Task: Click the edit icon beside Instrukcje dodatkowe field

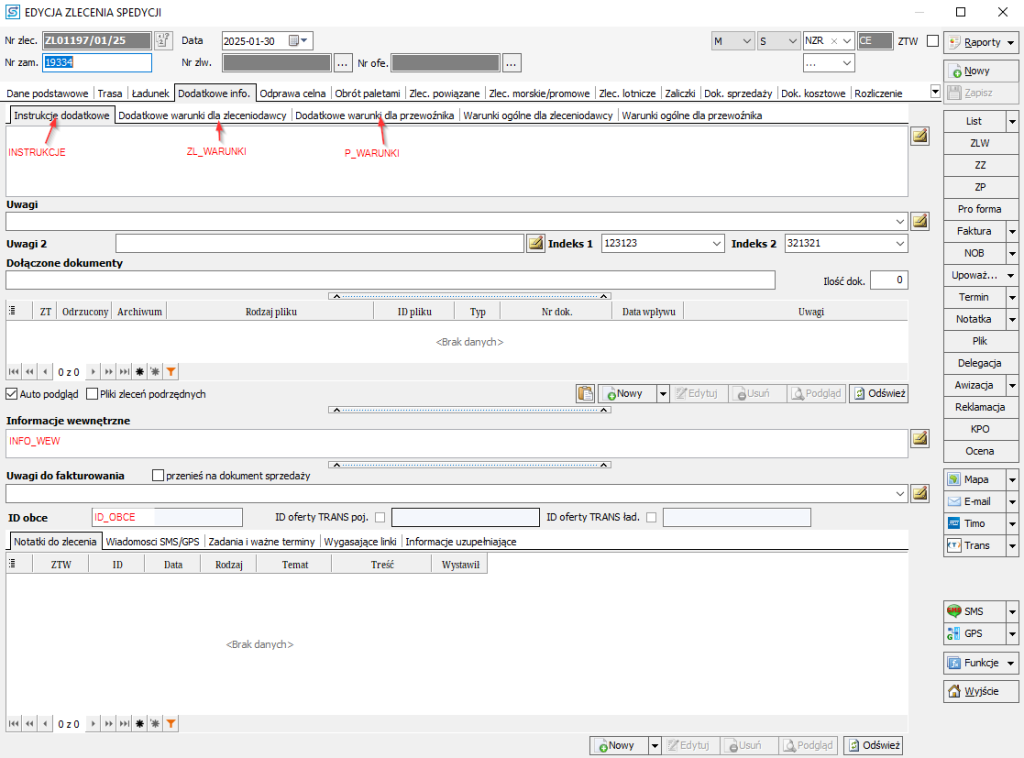Action: pos(919,138)
